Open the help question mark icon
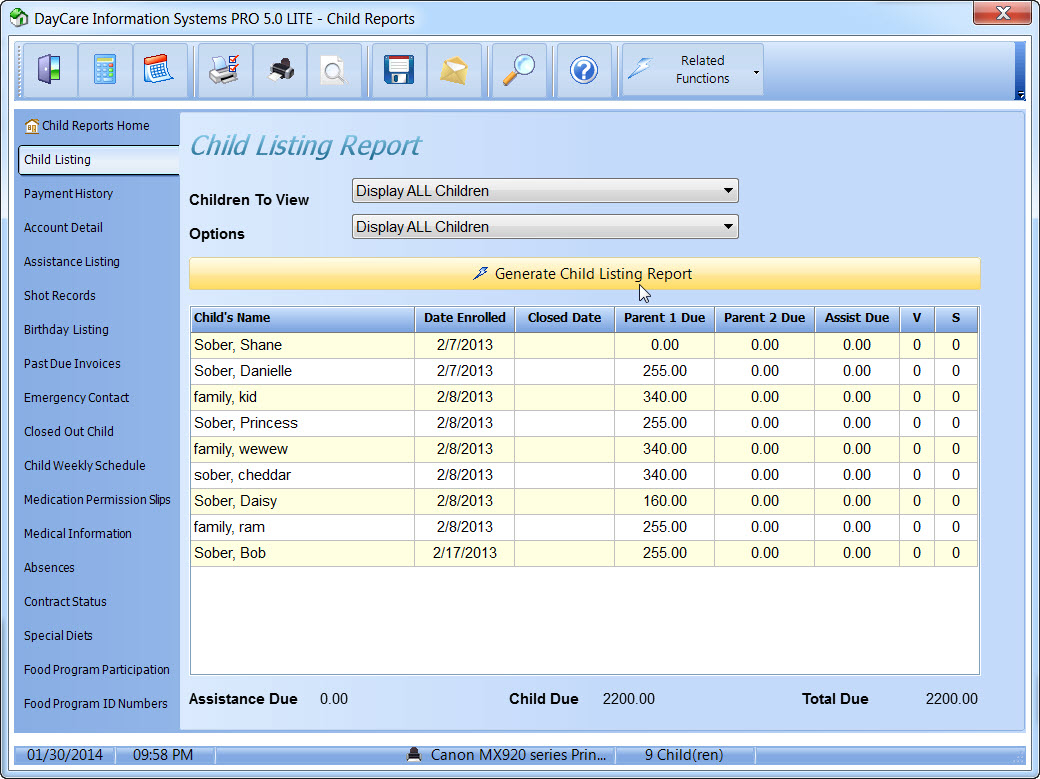 [584, 70]
